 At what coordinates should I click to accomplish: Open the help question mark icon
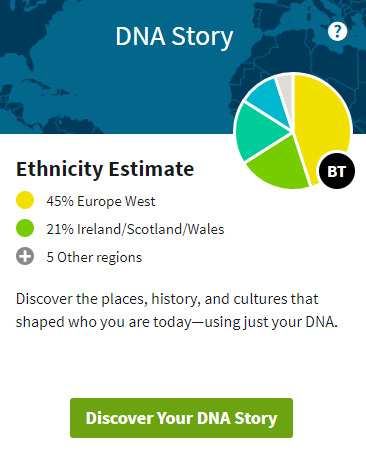(337, 32)
